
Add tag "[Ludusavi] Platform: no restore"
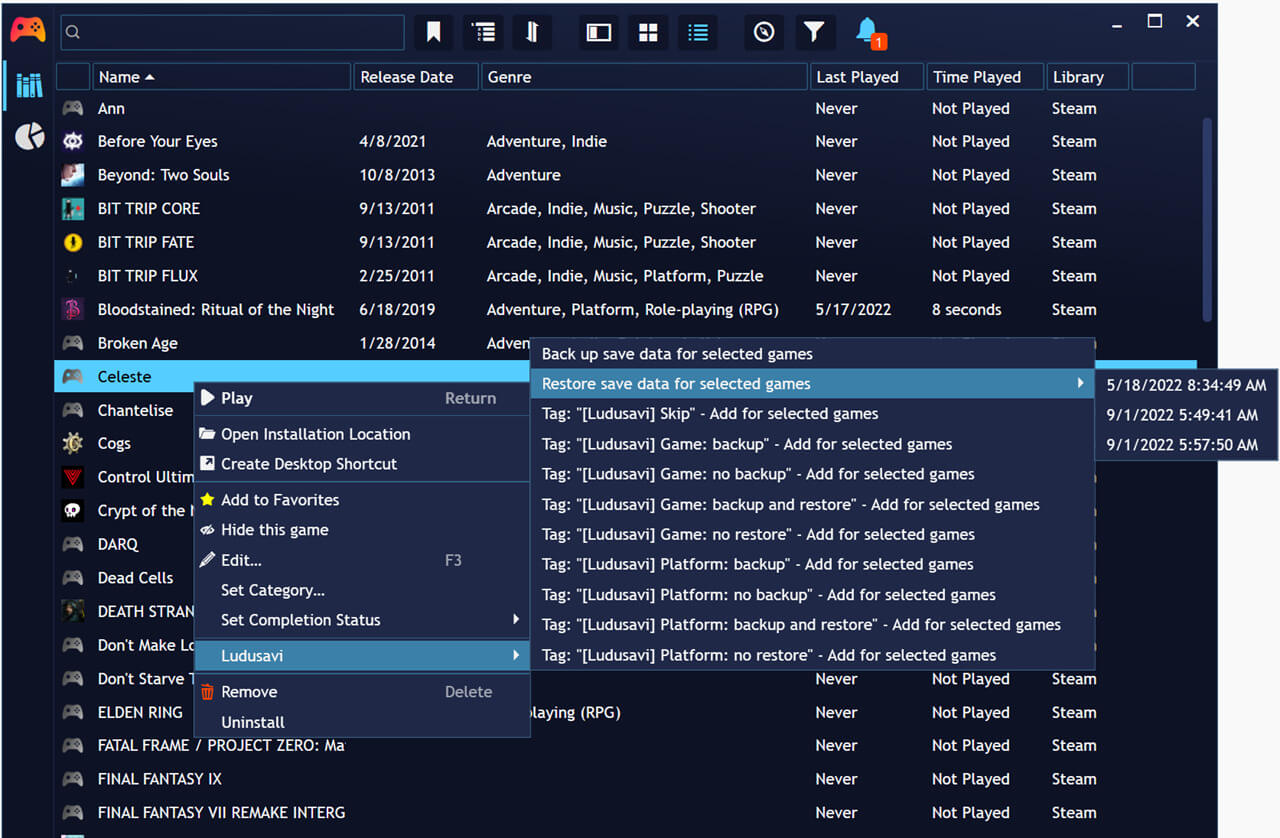812,656
